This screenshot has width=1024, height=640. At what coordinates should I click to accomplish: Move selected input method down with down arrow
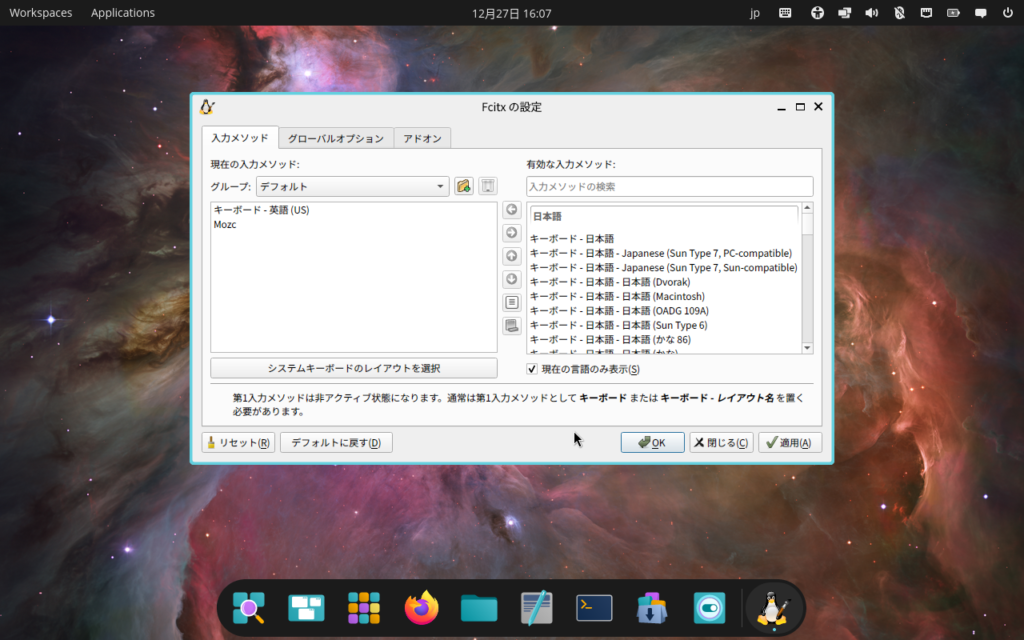(512, 279)
